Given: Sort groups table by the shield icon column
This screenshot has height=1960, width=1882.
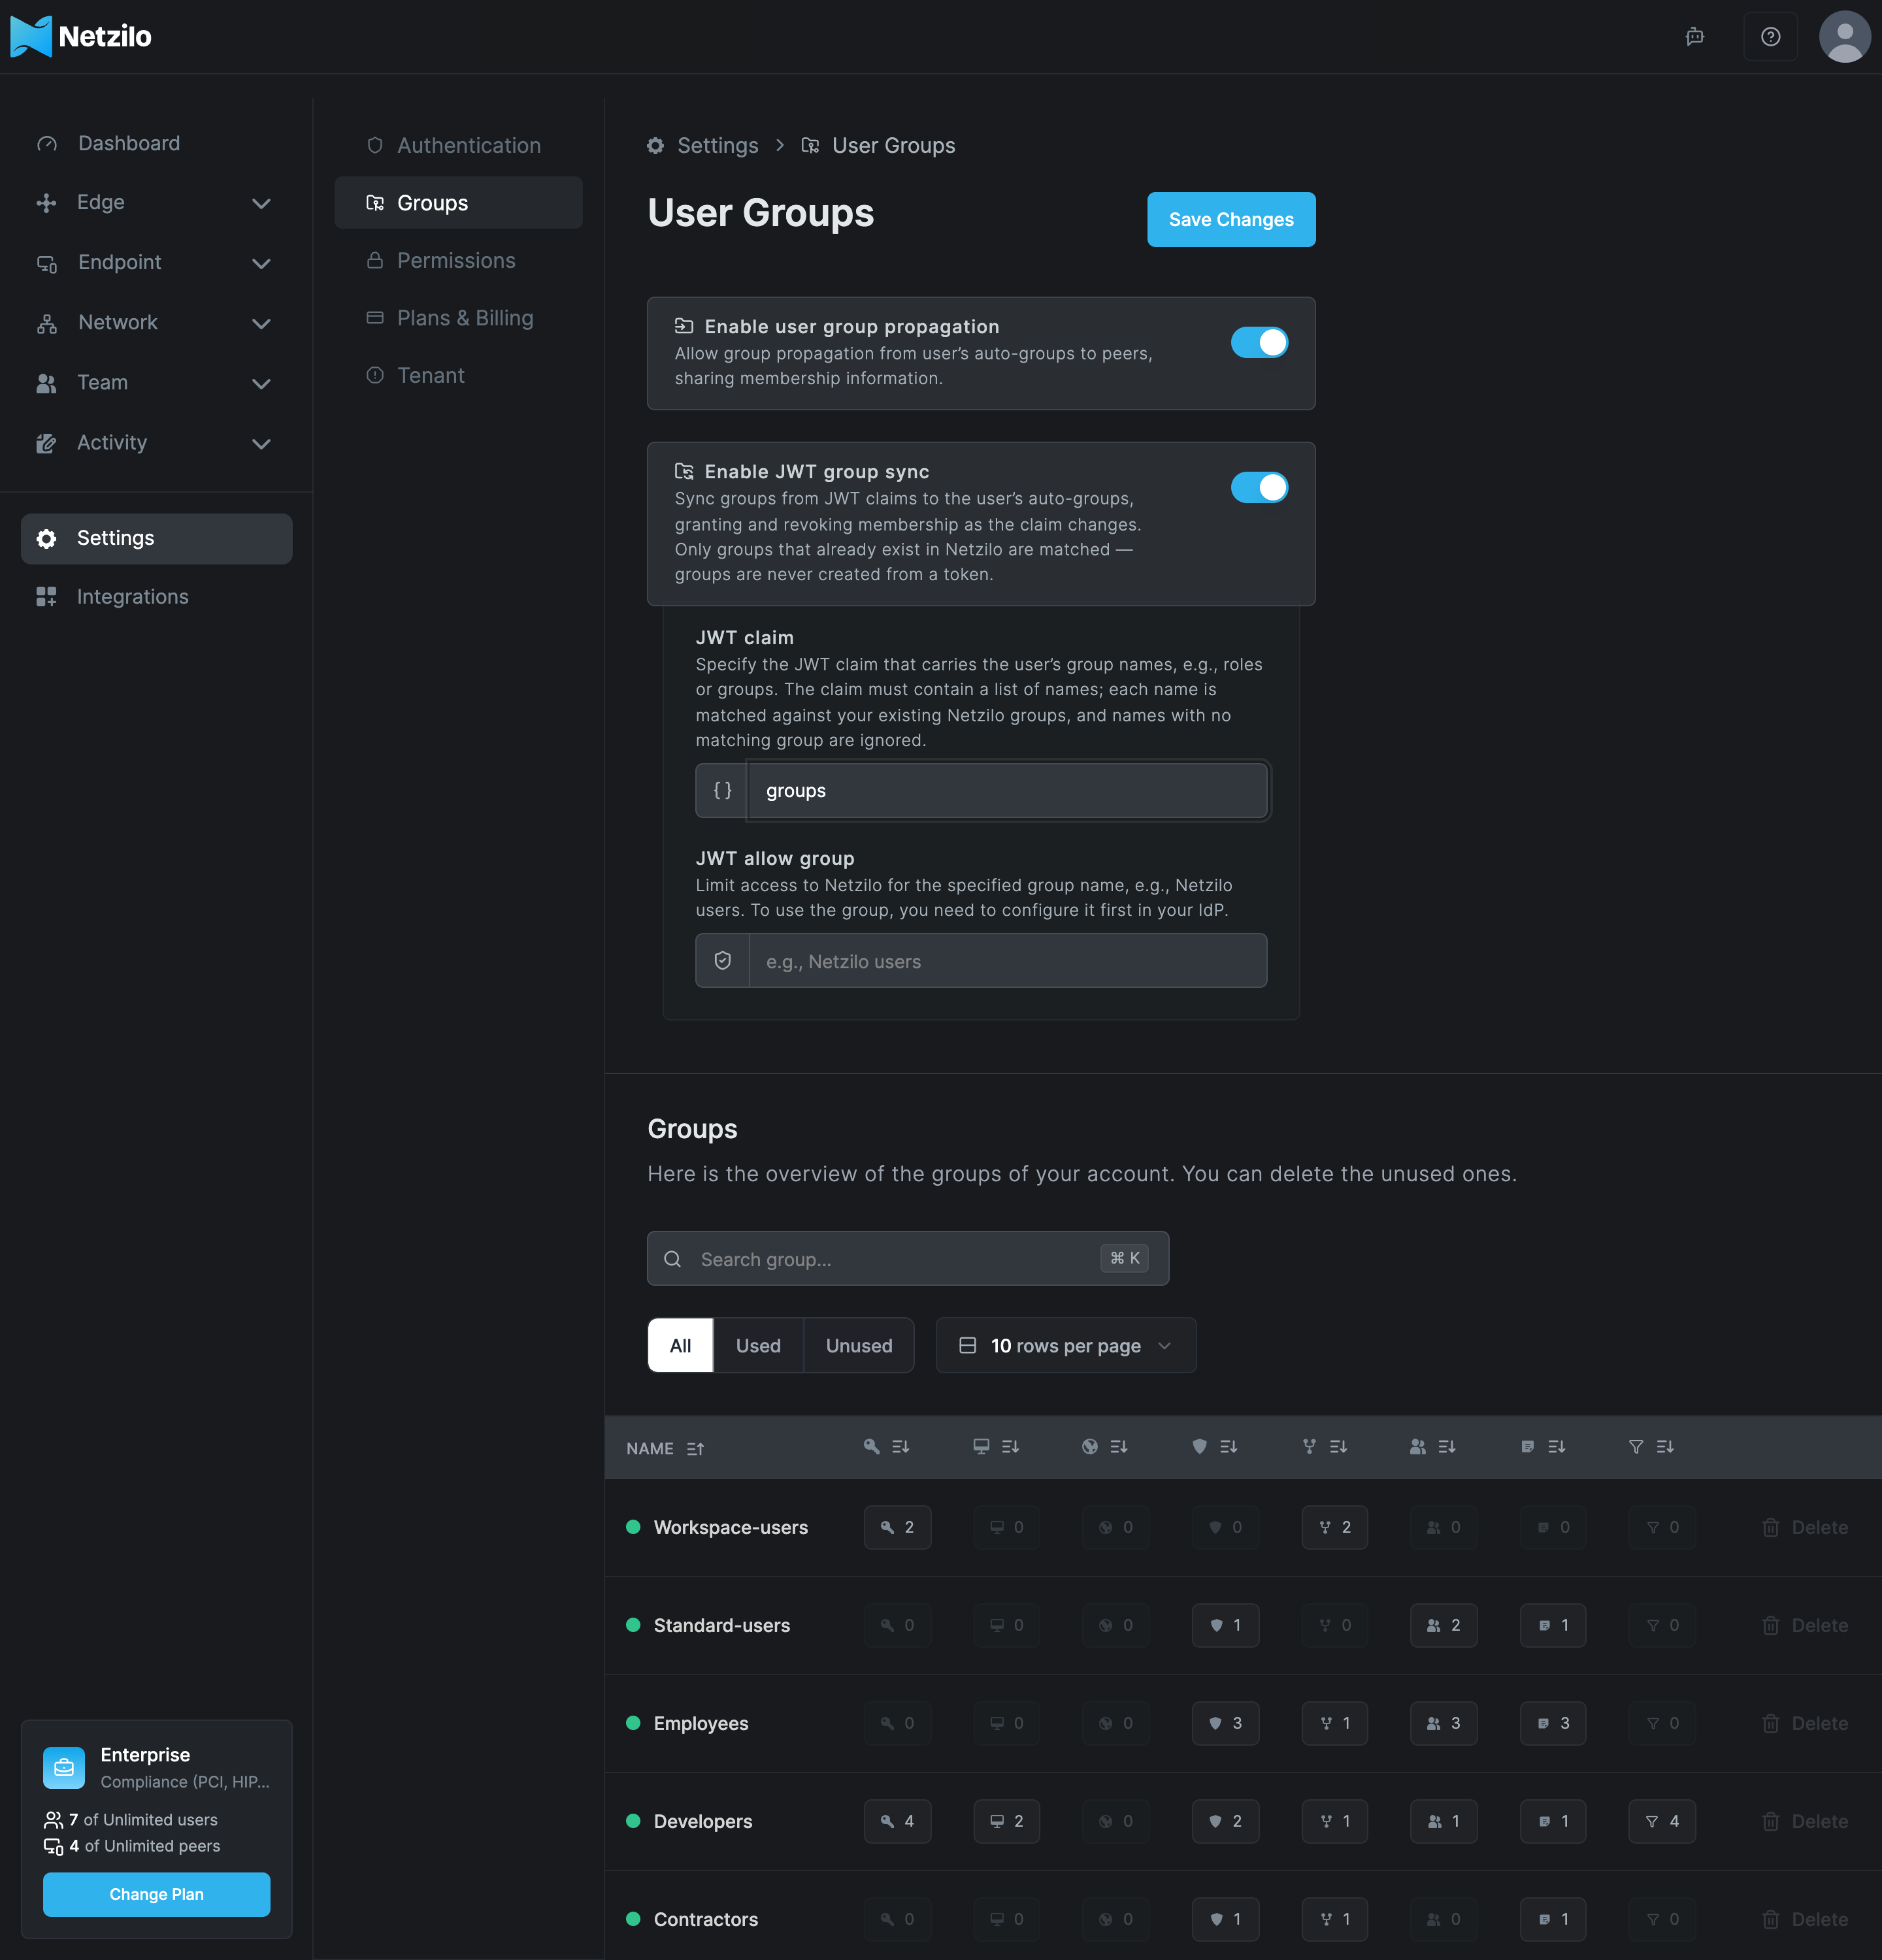Looking at the screenshot, I should 1215,1447.
